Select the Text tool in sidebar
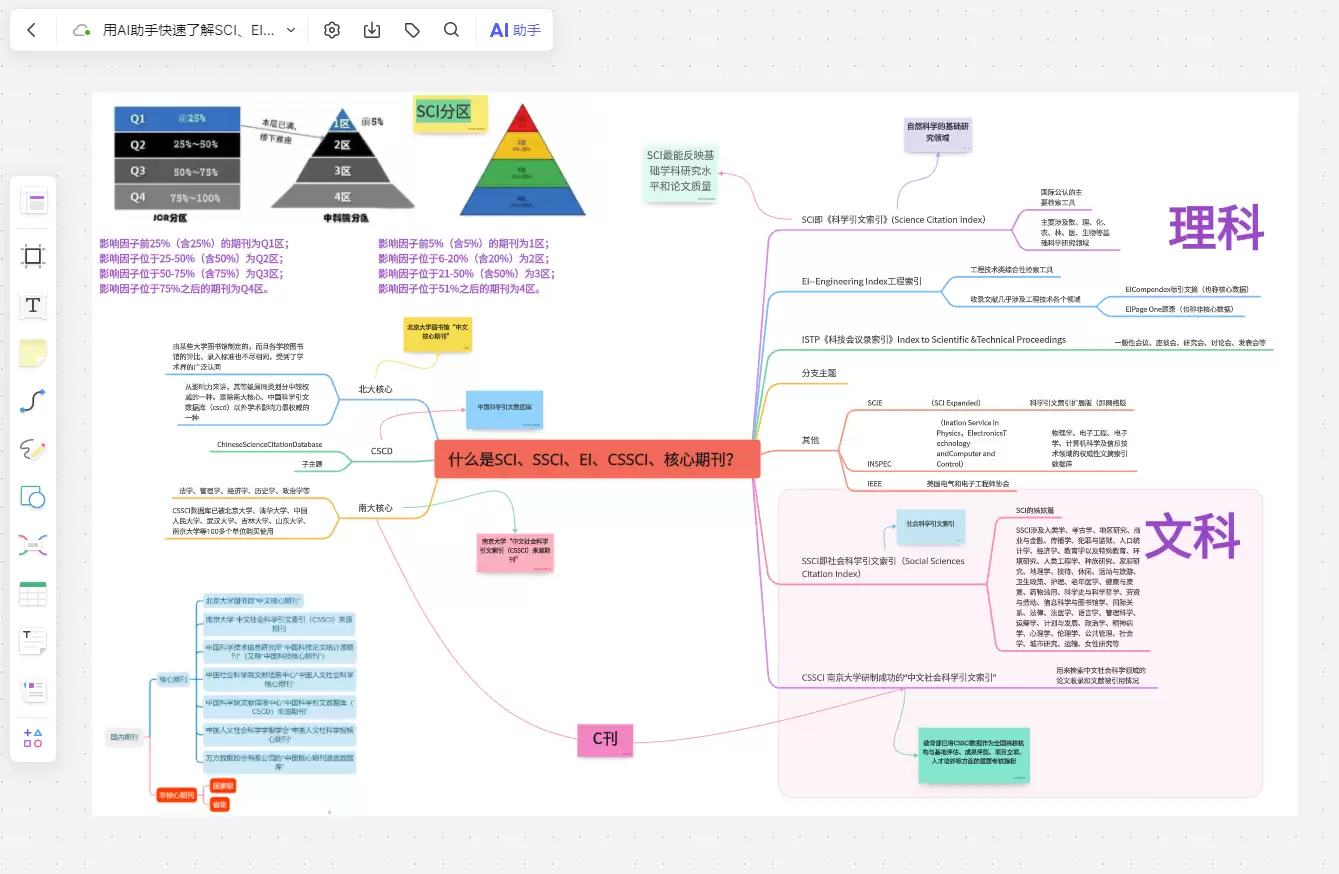Screen dimensions: 1339x874 pos(33,305)
